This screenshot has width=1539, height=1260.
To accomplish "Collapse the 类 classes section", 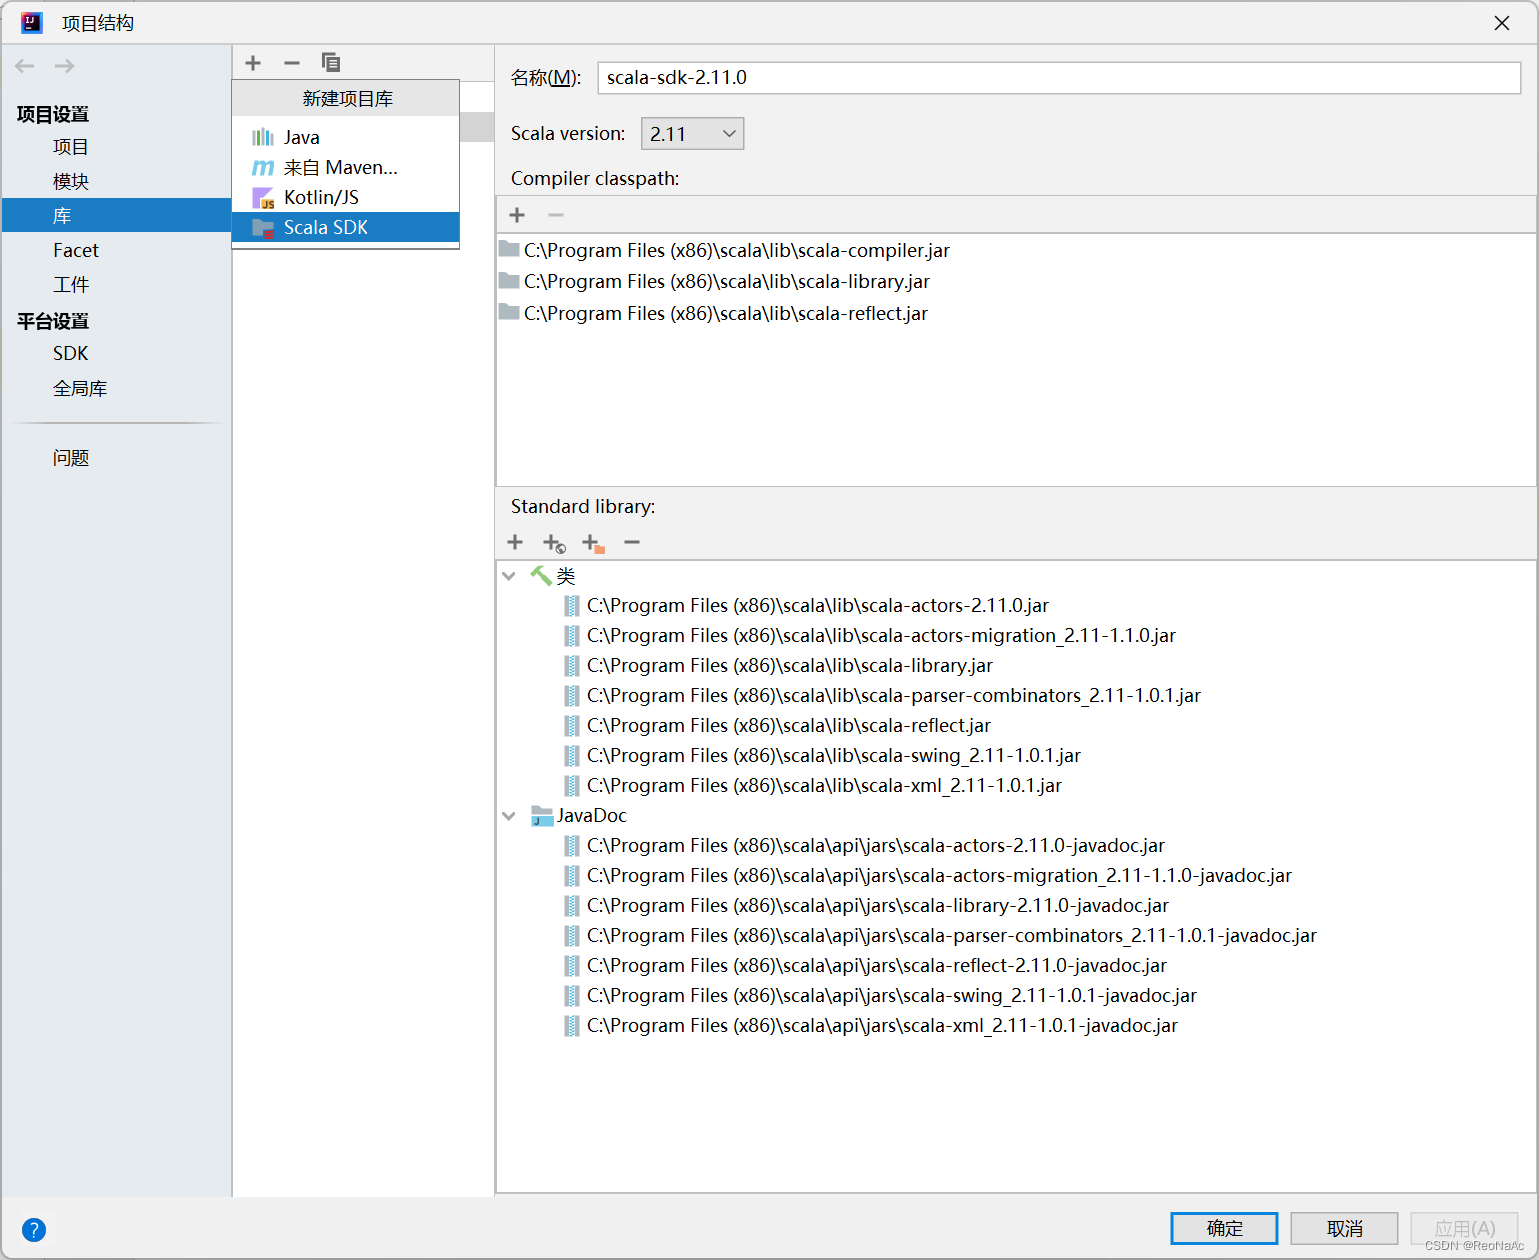I will [509, 576].
